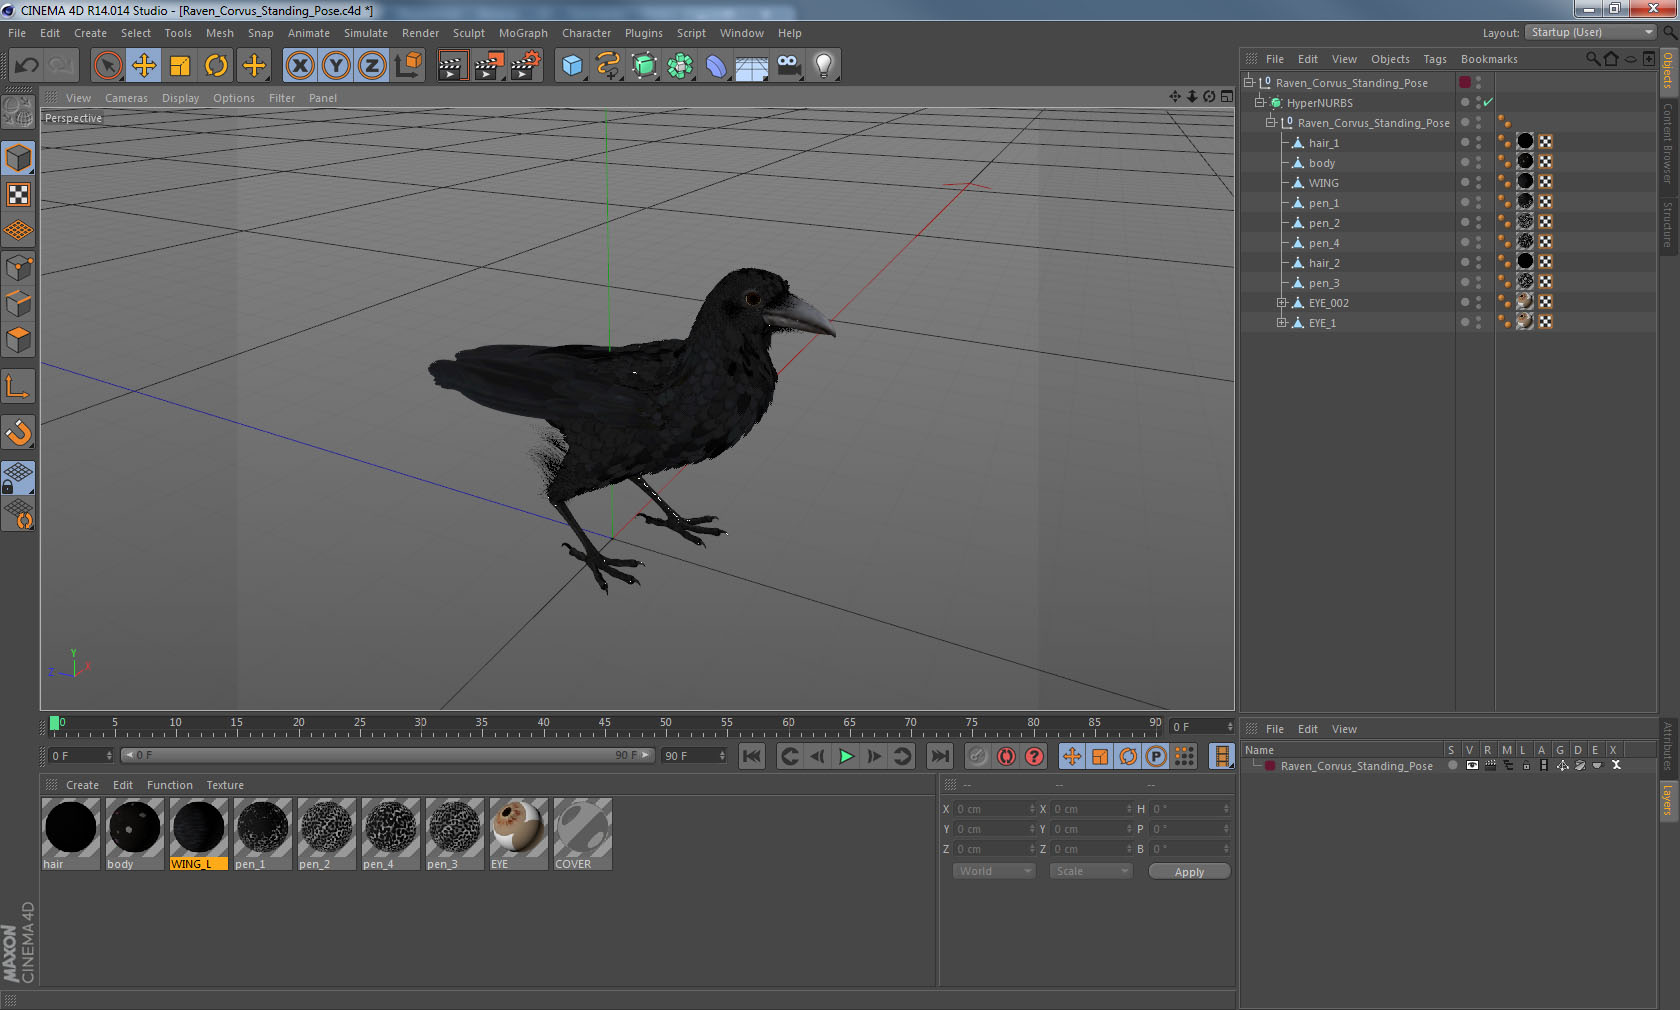
Task: Toggle Z axis lock
Action: coord(372,66)
